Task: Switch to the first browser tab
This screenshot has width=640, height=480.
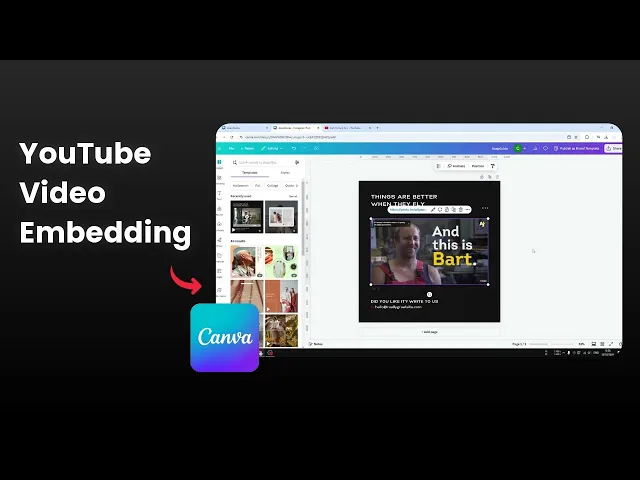Action: pyautogui.click(x=244, y=128)
